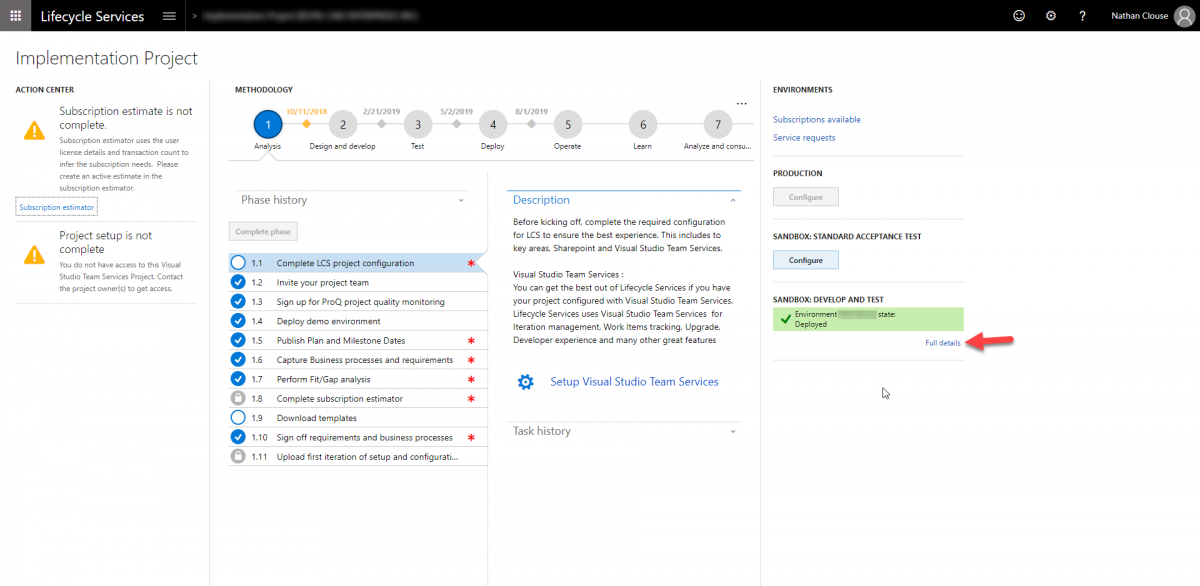Click the Subscription estimator link
This screenshot has height=586, width=1200.
coord(57,207)
